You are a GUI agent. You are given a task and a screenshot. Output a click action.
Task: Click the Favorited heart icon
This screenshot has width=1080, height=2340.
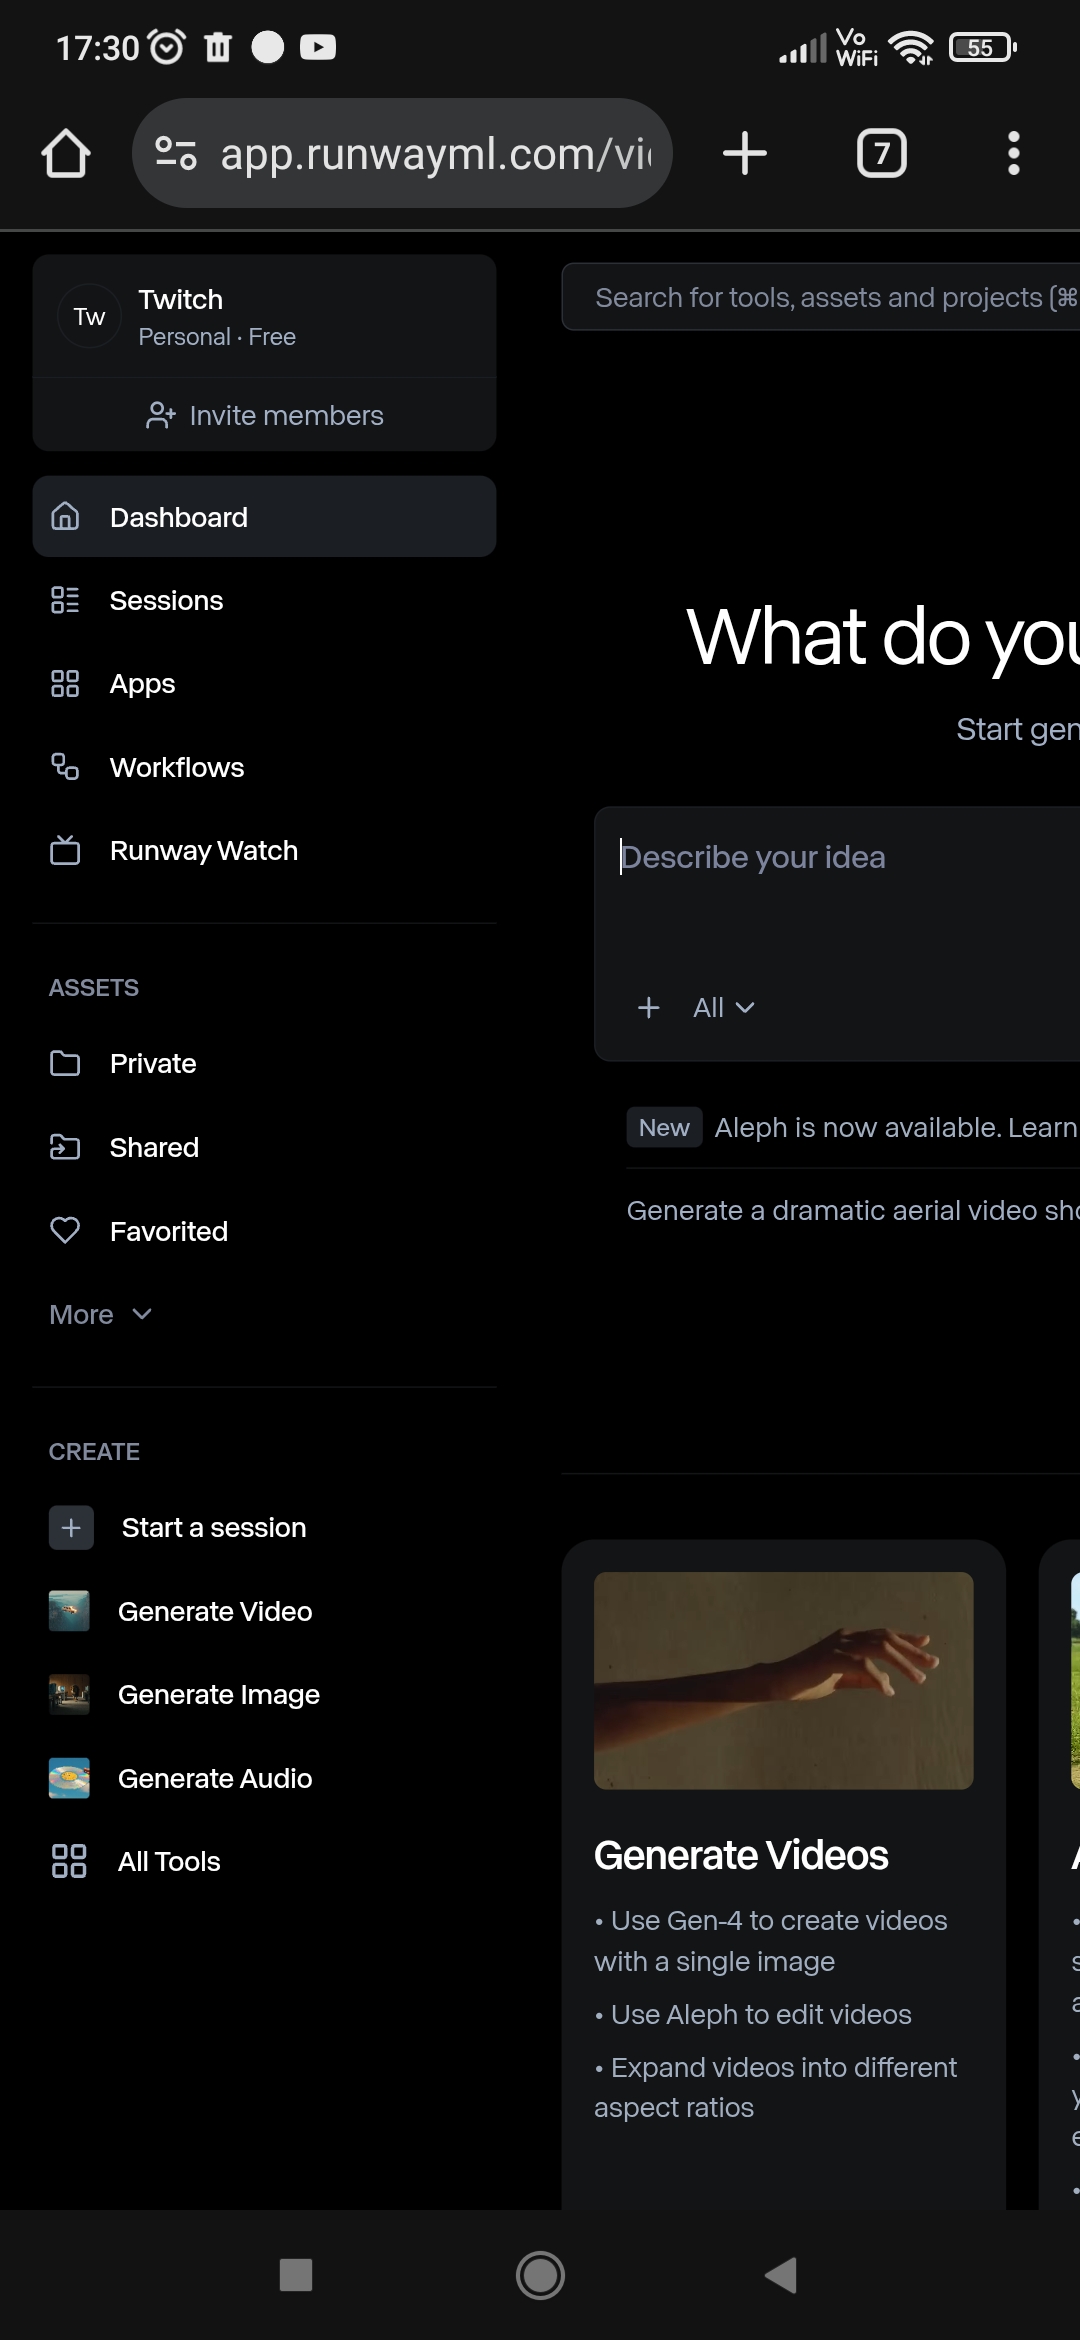point(65,1230)
